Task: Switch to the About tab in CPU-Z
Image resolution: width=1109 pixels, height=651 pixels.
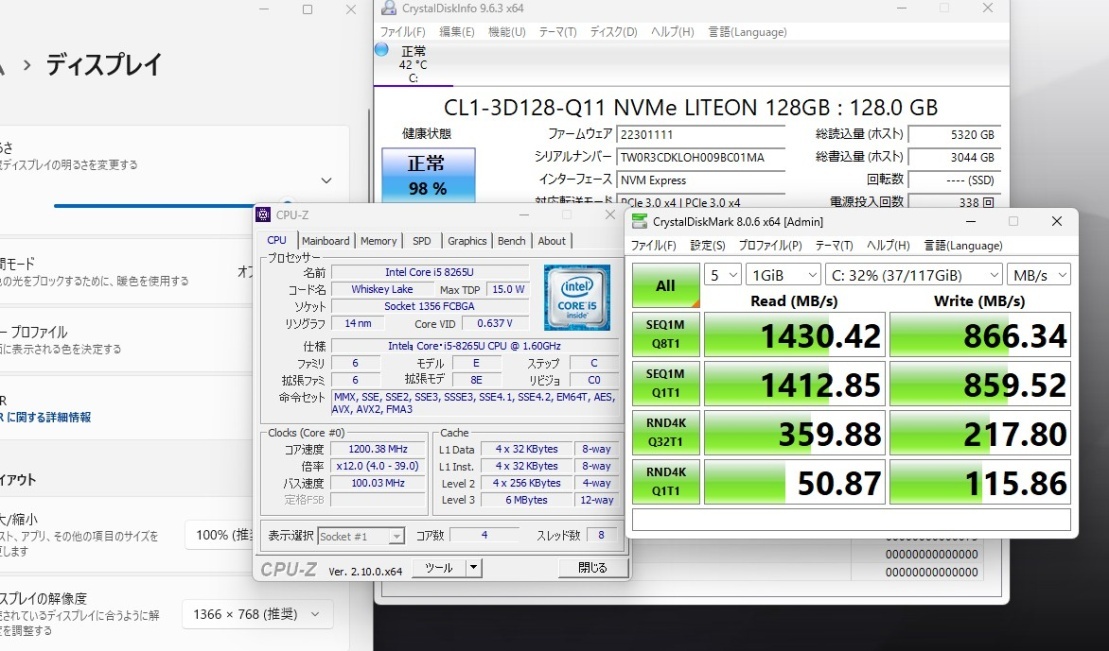Action: 552,241
